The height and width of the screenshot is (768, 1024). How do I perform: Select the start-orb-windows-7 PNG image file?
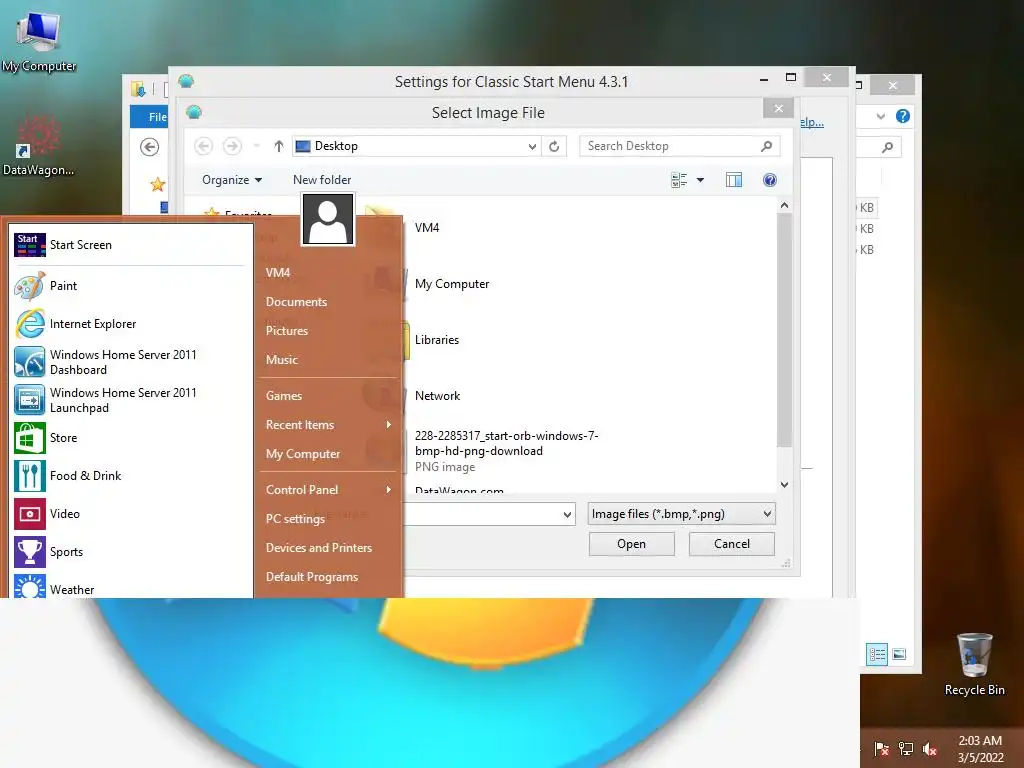click(507, 451)
